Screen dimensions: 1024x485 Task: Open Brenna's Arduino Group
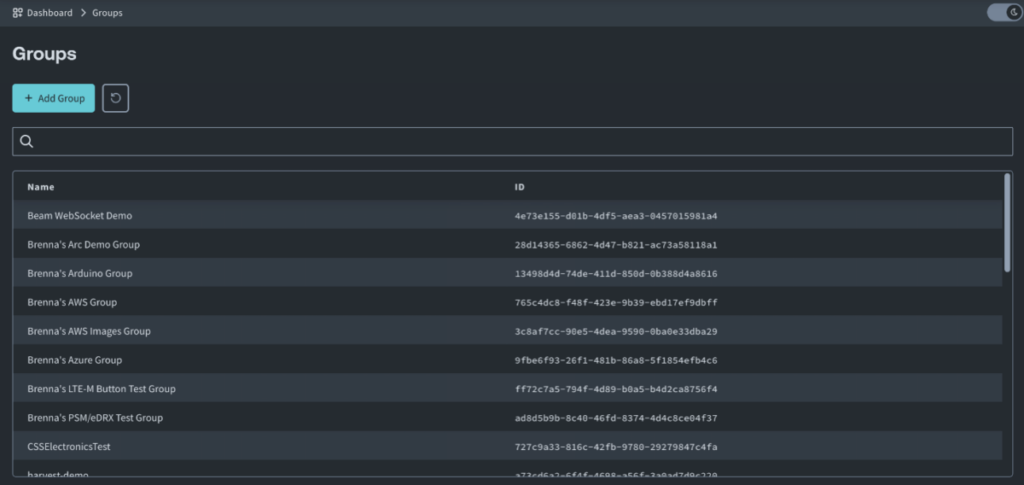tap(80, 273)
